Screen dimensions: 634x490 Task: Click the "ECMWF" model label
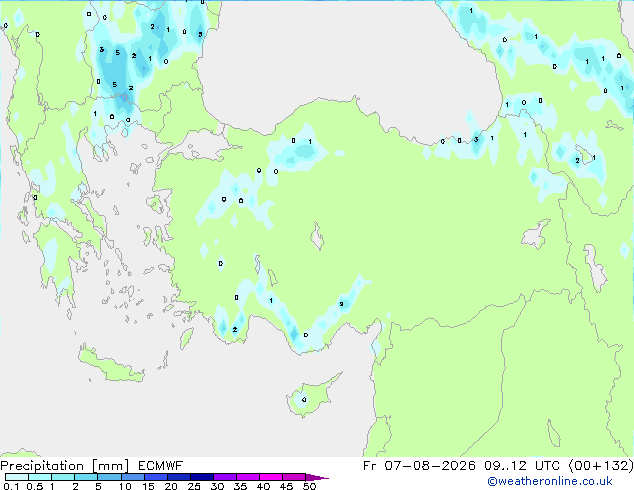(161, 466)
